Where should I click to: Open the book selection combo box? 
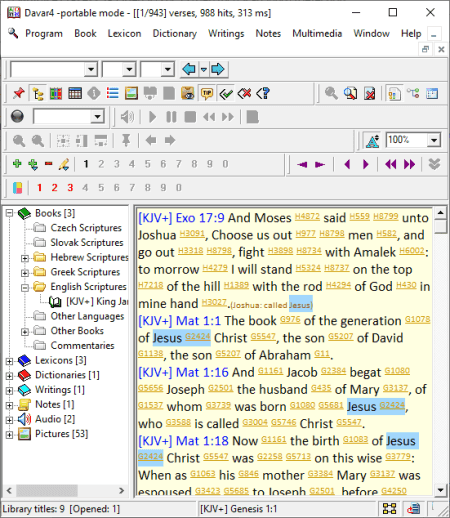click(54, 69)
